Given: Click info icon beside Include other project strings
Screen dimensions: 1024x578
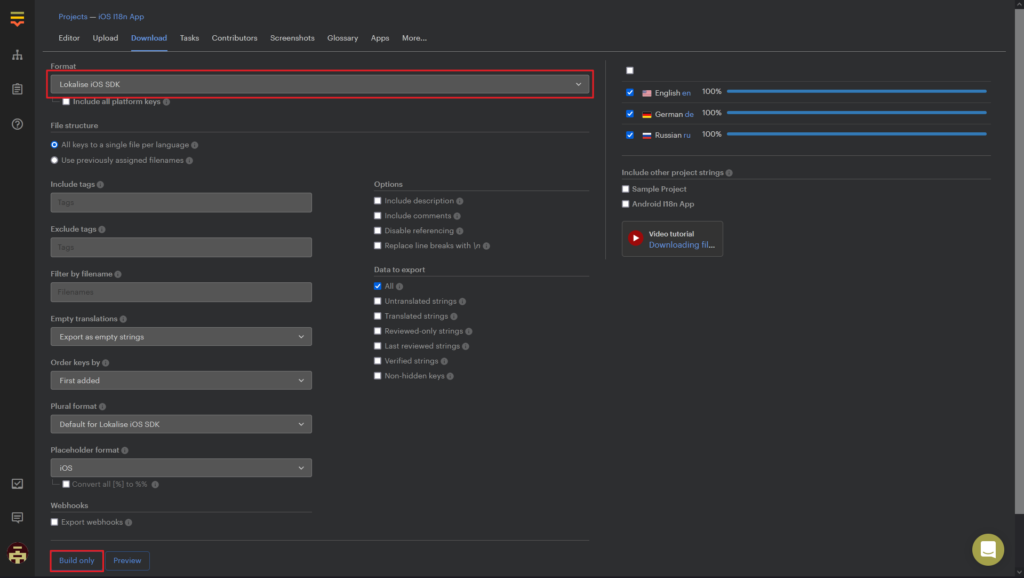Looking at the screenshot, I should [729, 173].
